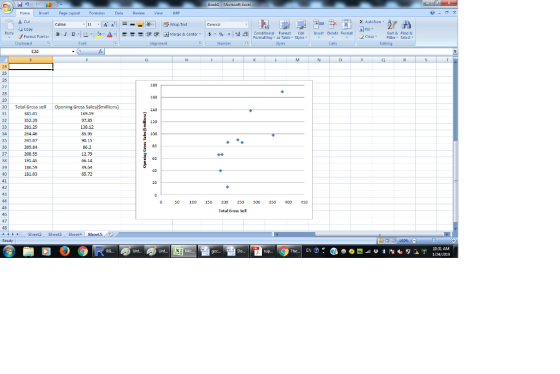Apply the red font color
This screenshot has width=560, height=374.
pyautogui.click(x=110, y=34)
